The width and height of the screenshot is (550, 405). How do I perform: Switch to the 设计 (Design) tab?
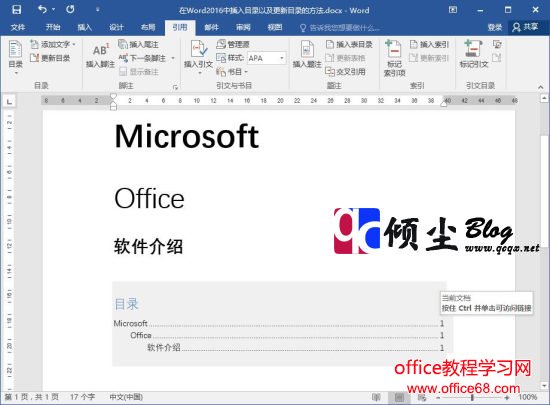(116, 27)
